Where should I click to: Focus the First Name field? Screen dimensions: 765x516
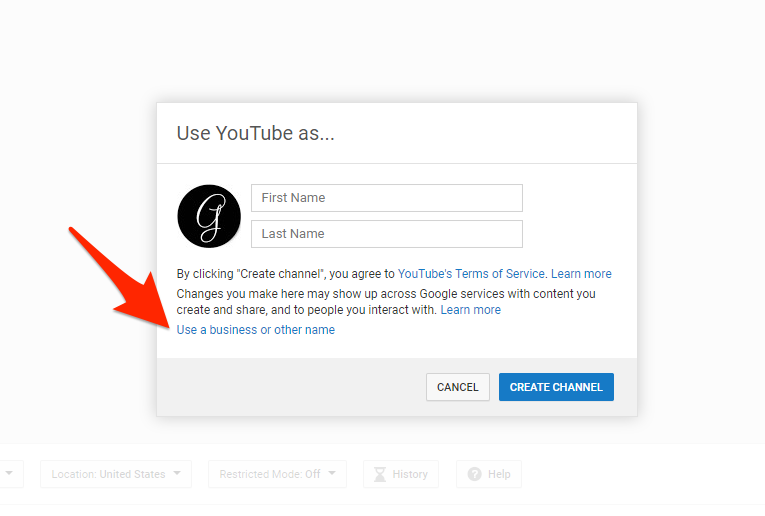[386, 198]
